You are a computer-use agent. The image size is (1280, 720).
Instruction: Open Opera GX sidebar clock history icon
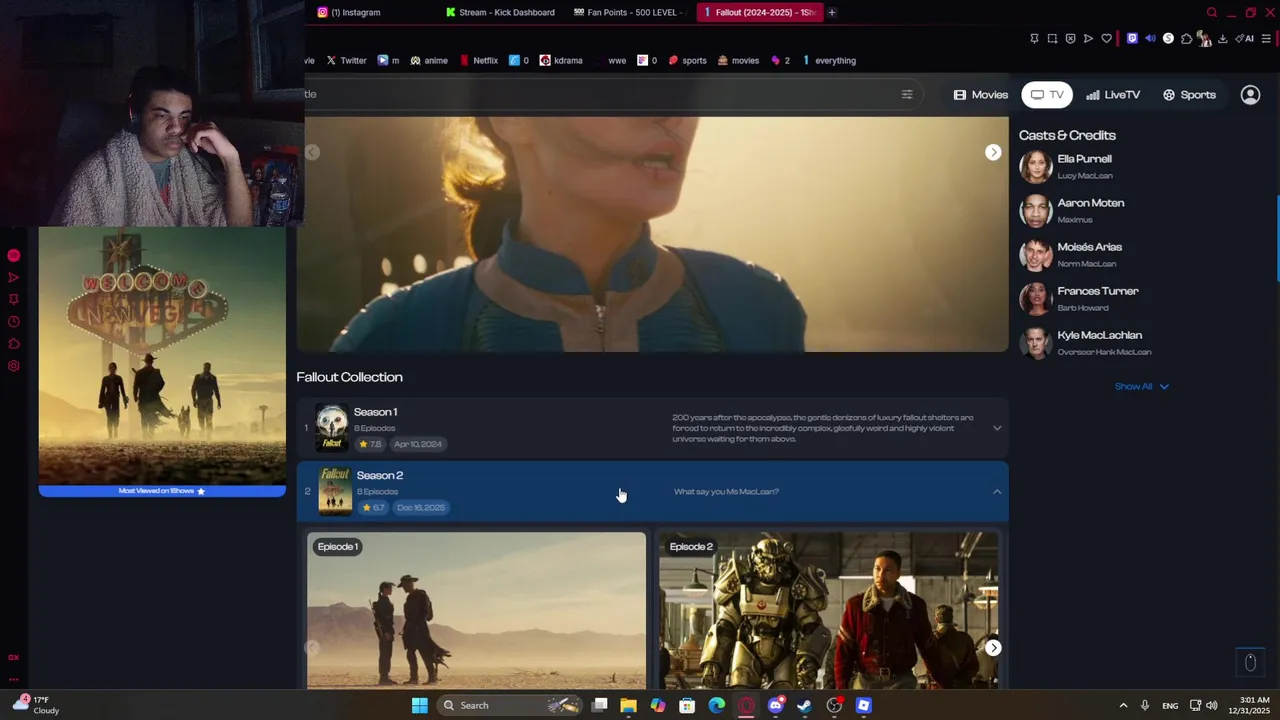pyautogui.click(x=14, y=322)
